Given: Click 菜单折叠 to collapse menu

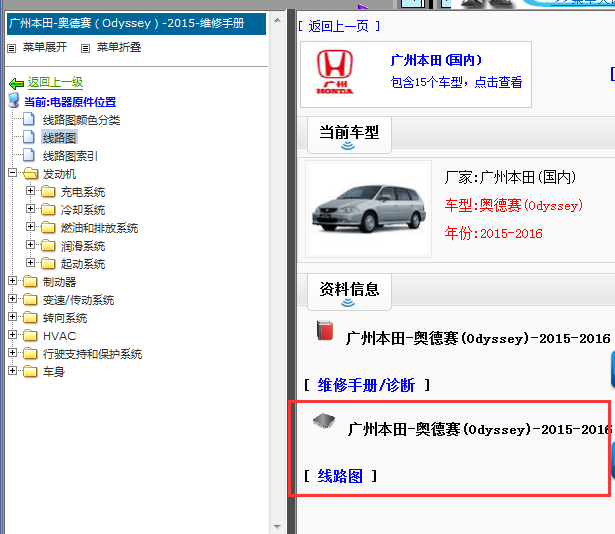Looking at the screenshot, I should [119, 47].
